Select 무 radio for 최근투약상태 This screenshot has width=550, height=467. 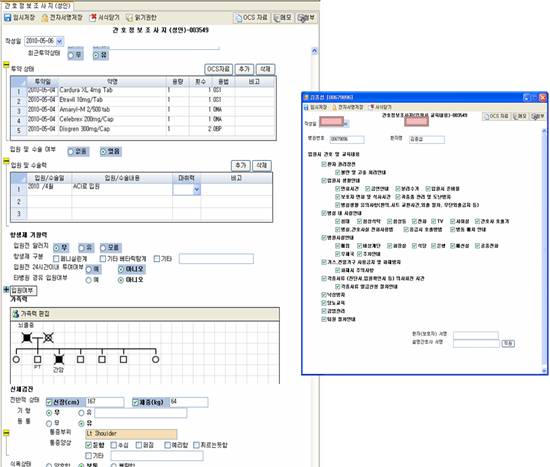click(71, 55)
